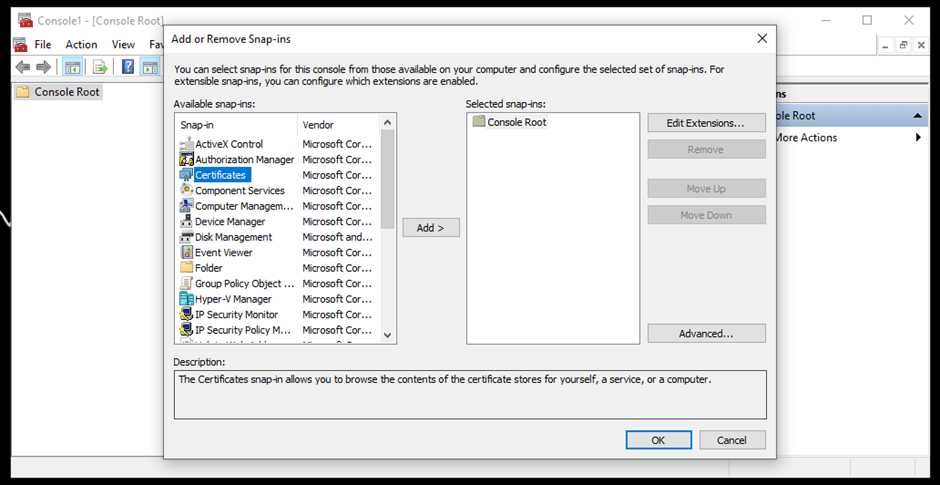Click the Disk Management snap-in icon
This screenshot has height=485, width=940.
[186, 237]
